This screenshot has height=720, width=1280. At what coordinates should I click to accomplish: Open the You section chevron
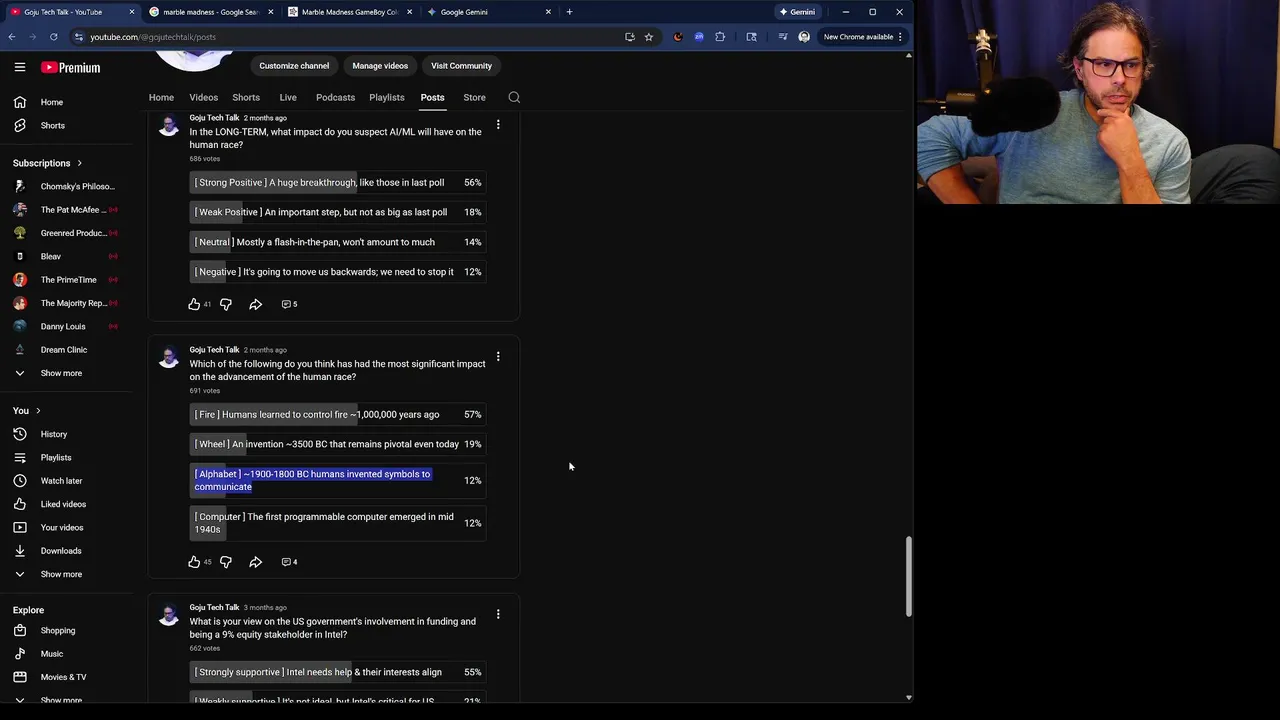pos(38,411)
